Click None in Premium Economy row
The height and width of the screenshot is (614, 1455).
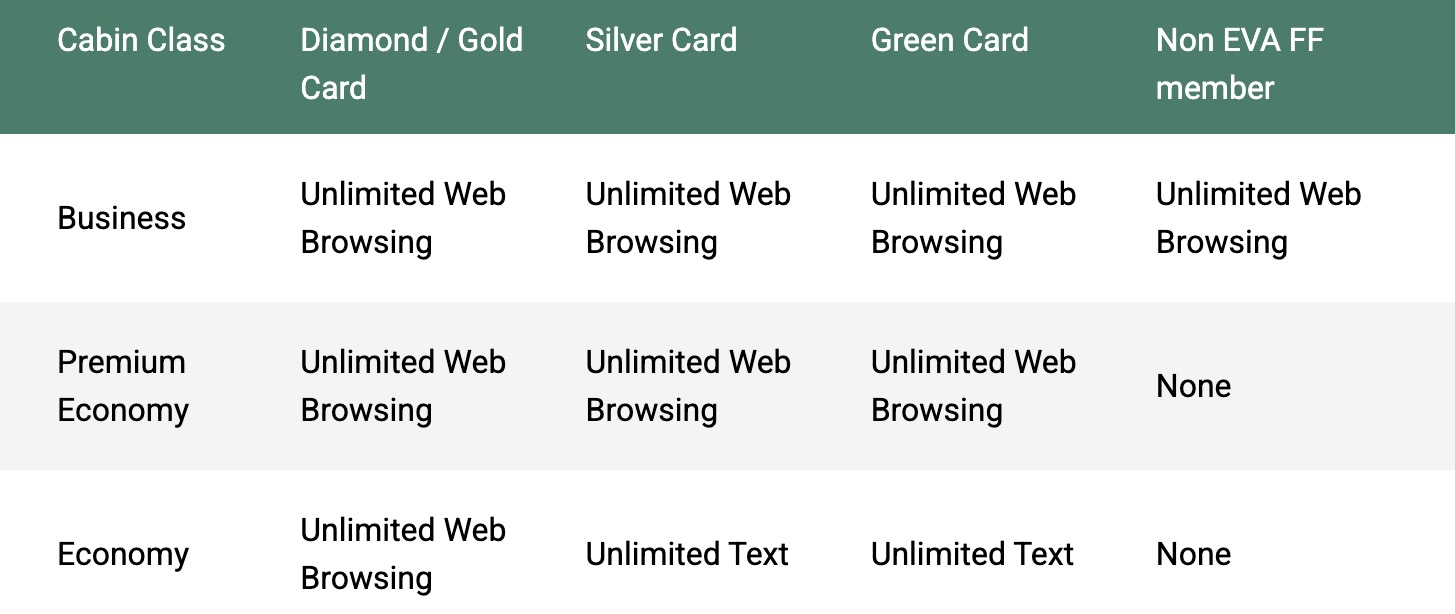click(1193, 386)
